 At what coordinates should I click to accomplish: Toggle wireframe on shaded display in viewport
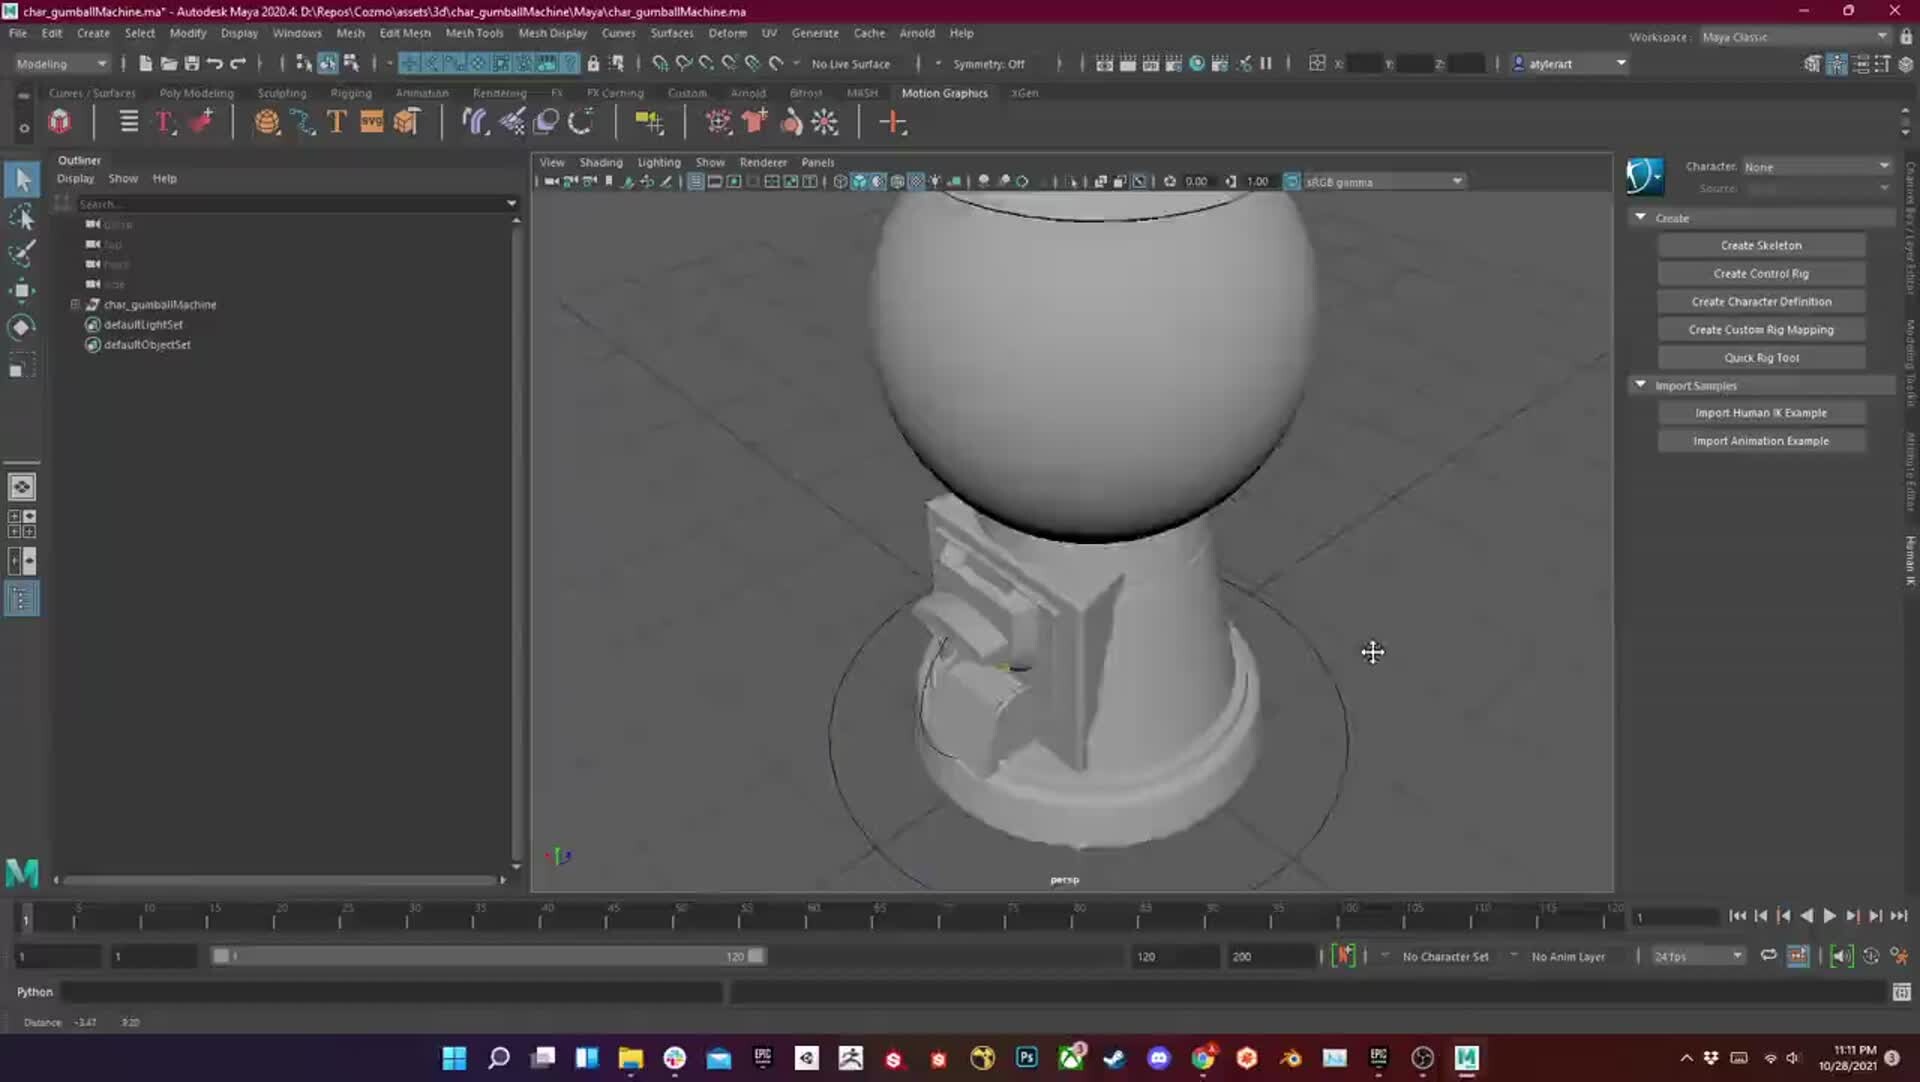pyautogui.click(x=877, y=181)
